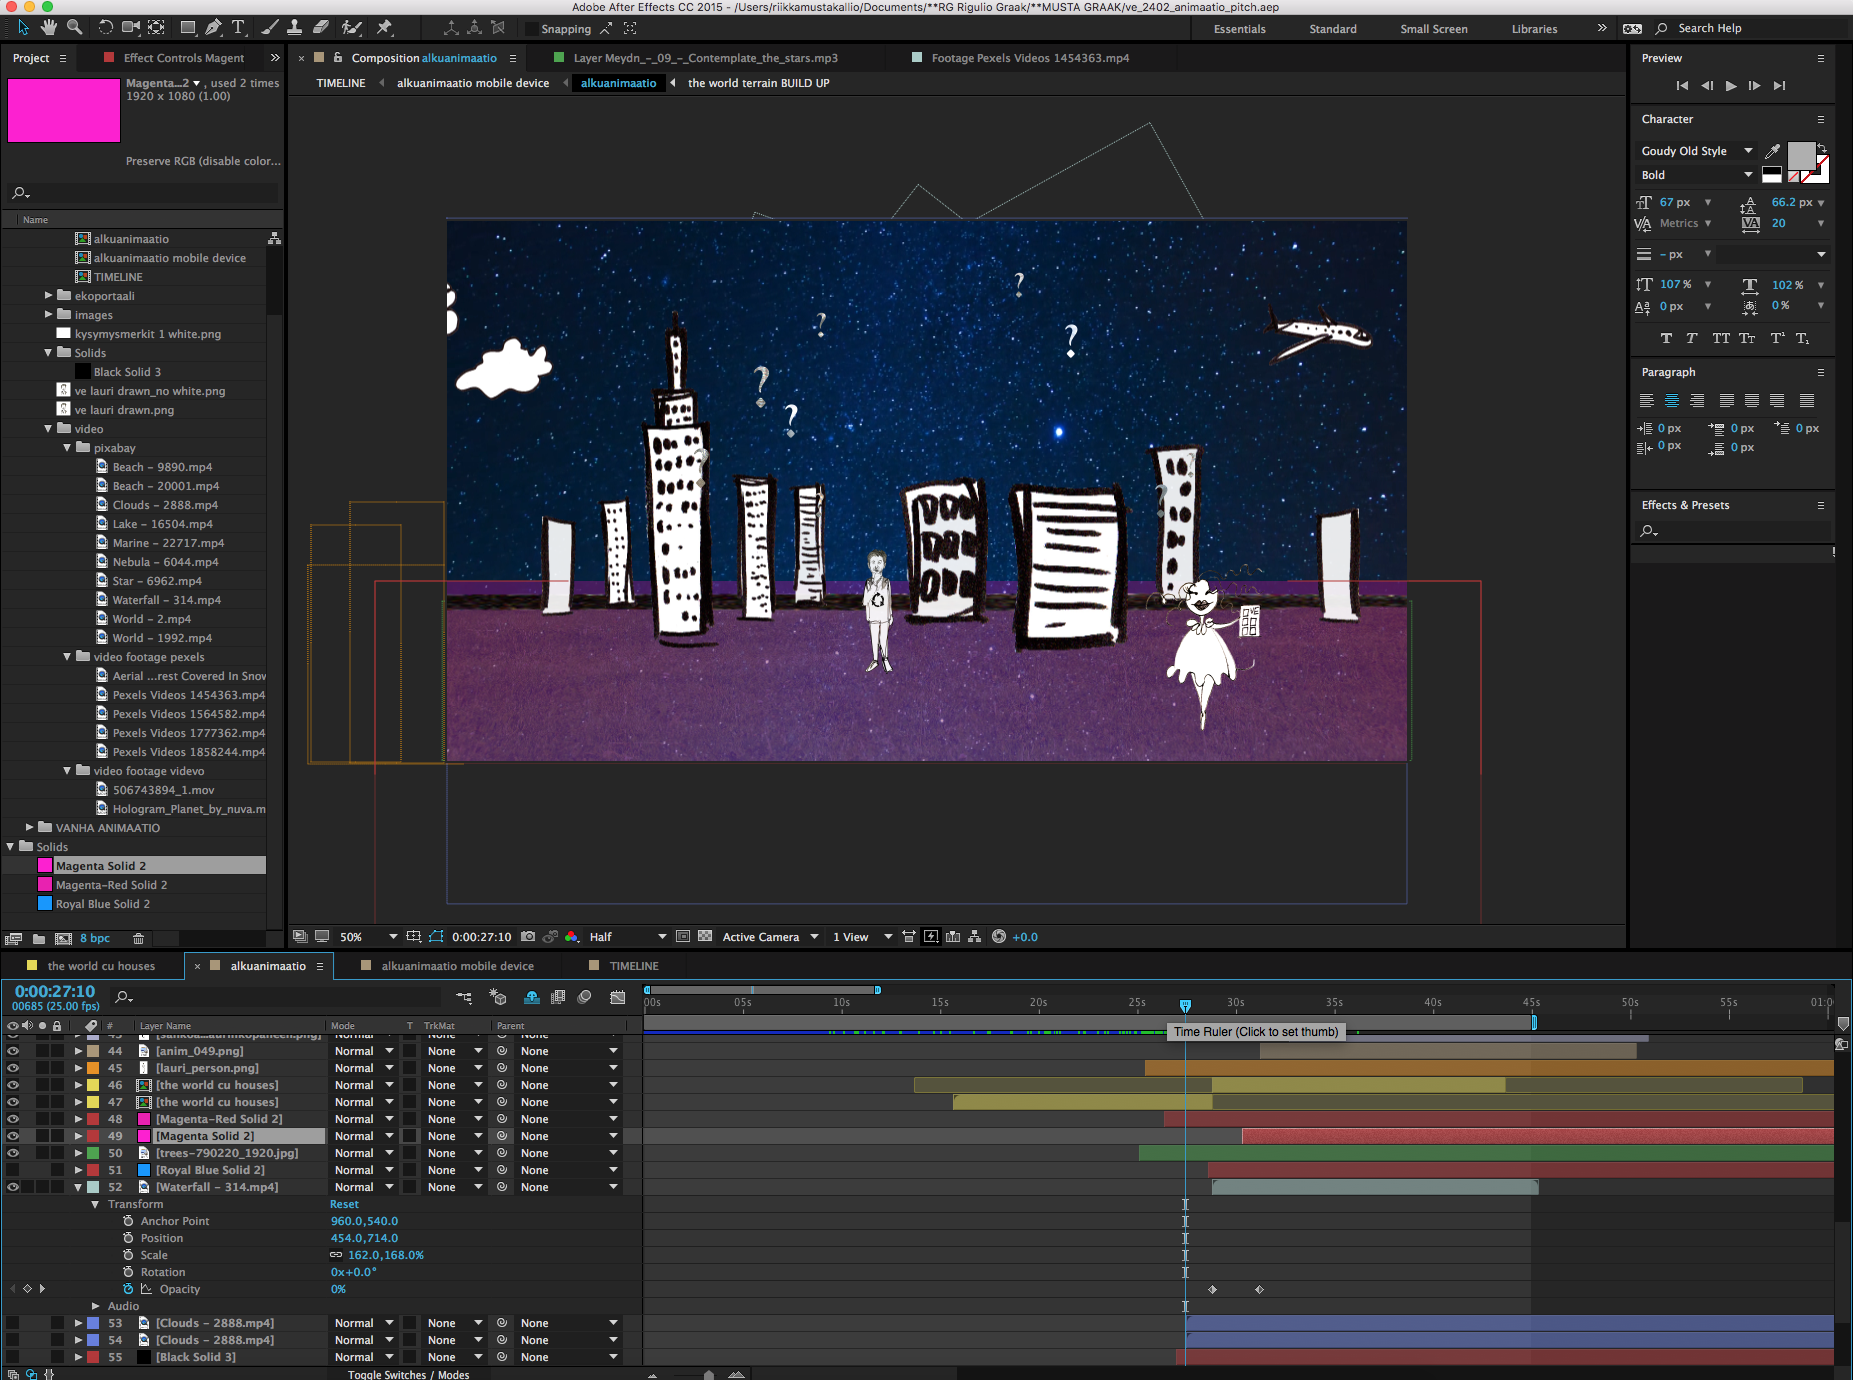Collapse the Transform property group

[96, 1204]
